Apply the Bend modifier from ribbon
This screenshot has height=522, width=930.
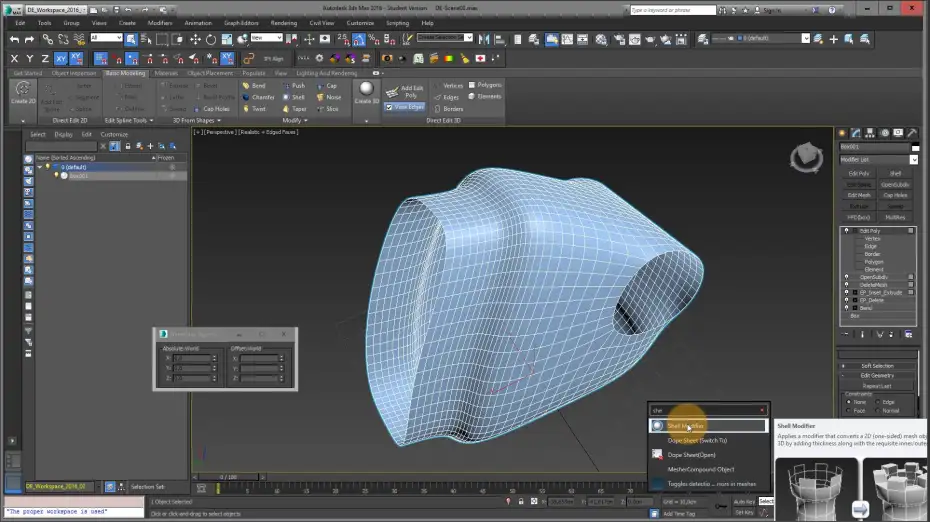[254, 85]
